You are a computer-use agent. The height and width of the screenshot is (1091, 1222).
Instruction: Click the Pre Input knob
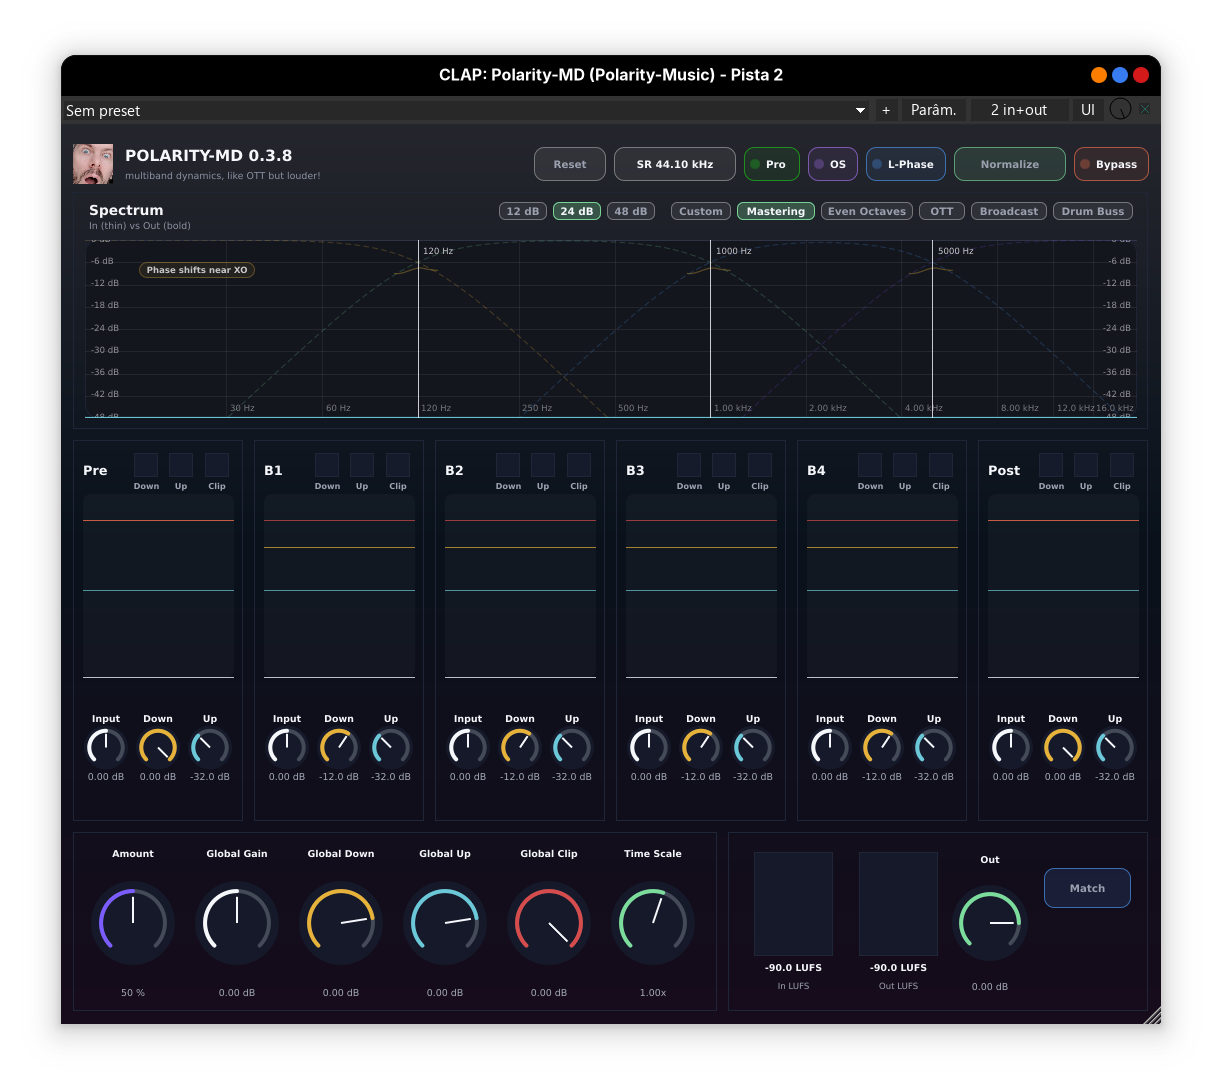click(x=106, y=747)
